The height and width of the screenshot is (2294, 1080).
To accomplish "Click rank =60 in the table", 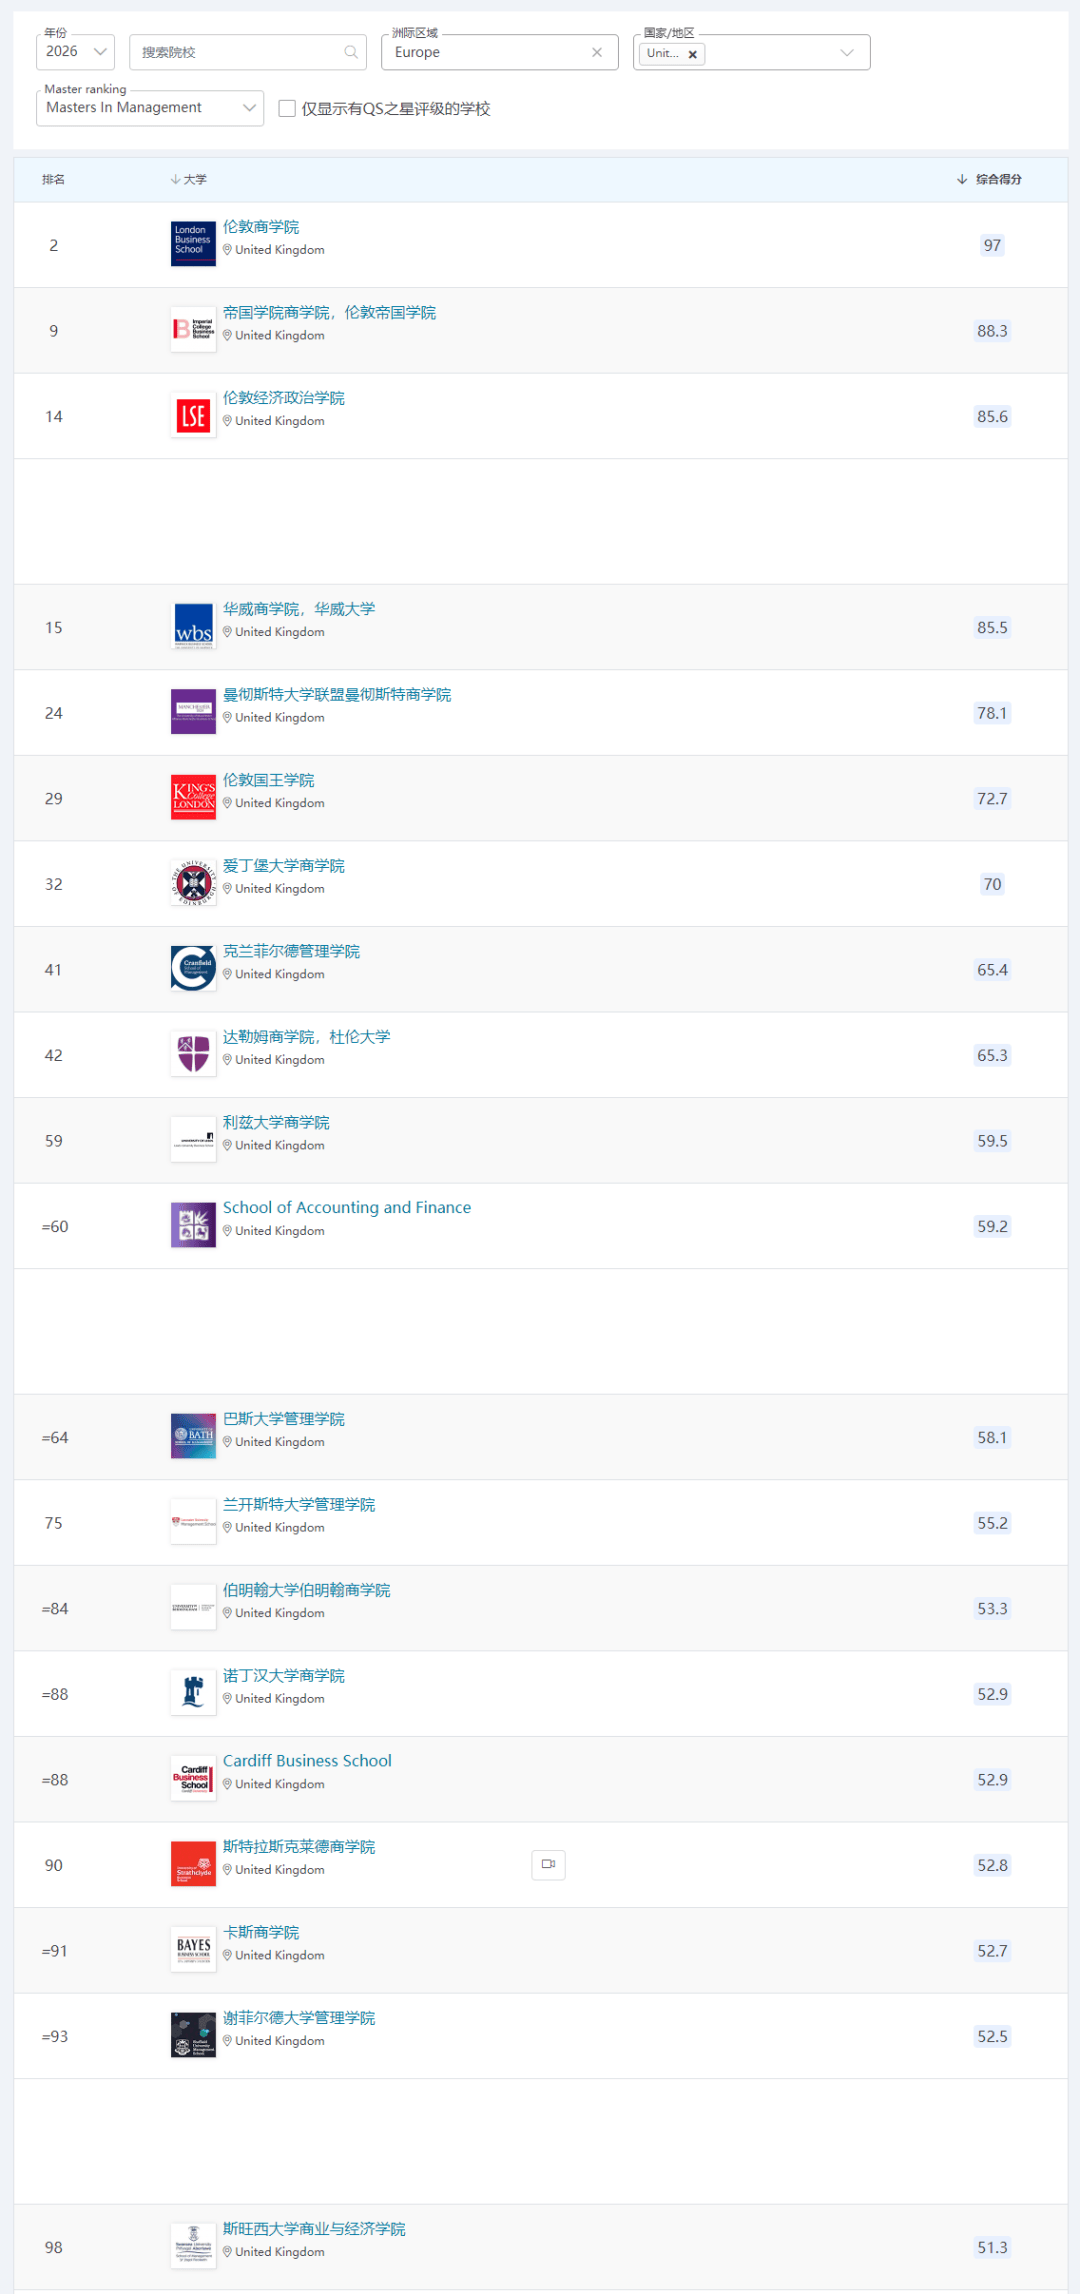I will click(55, 1226).
